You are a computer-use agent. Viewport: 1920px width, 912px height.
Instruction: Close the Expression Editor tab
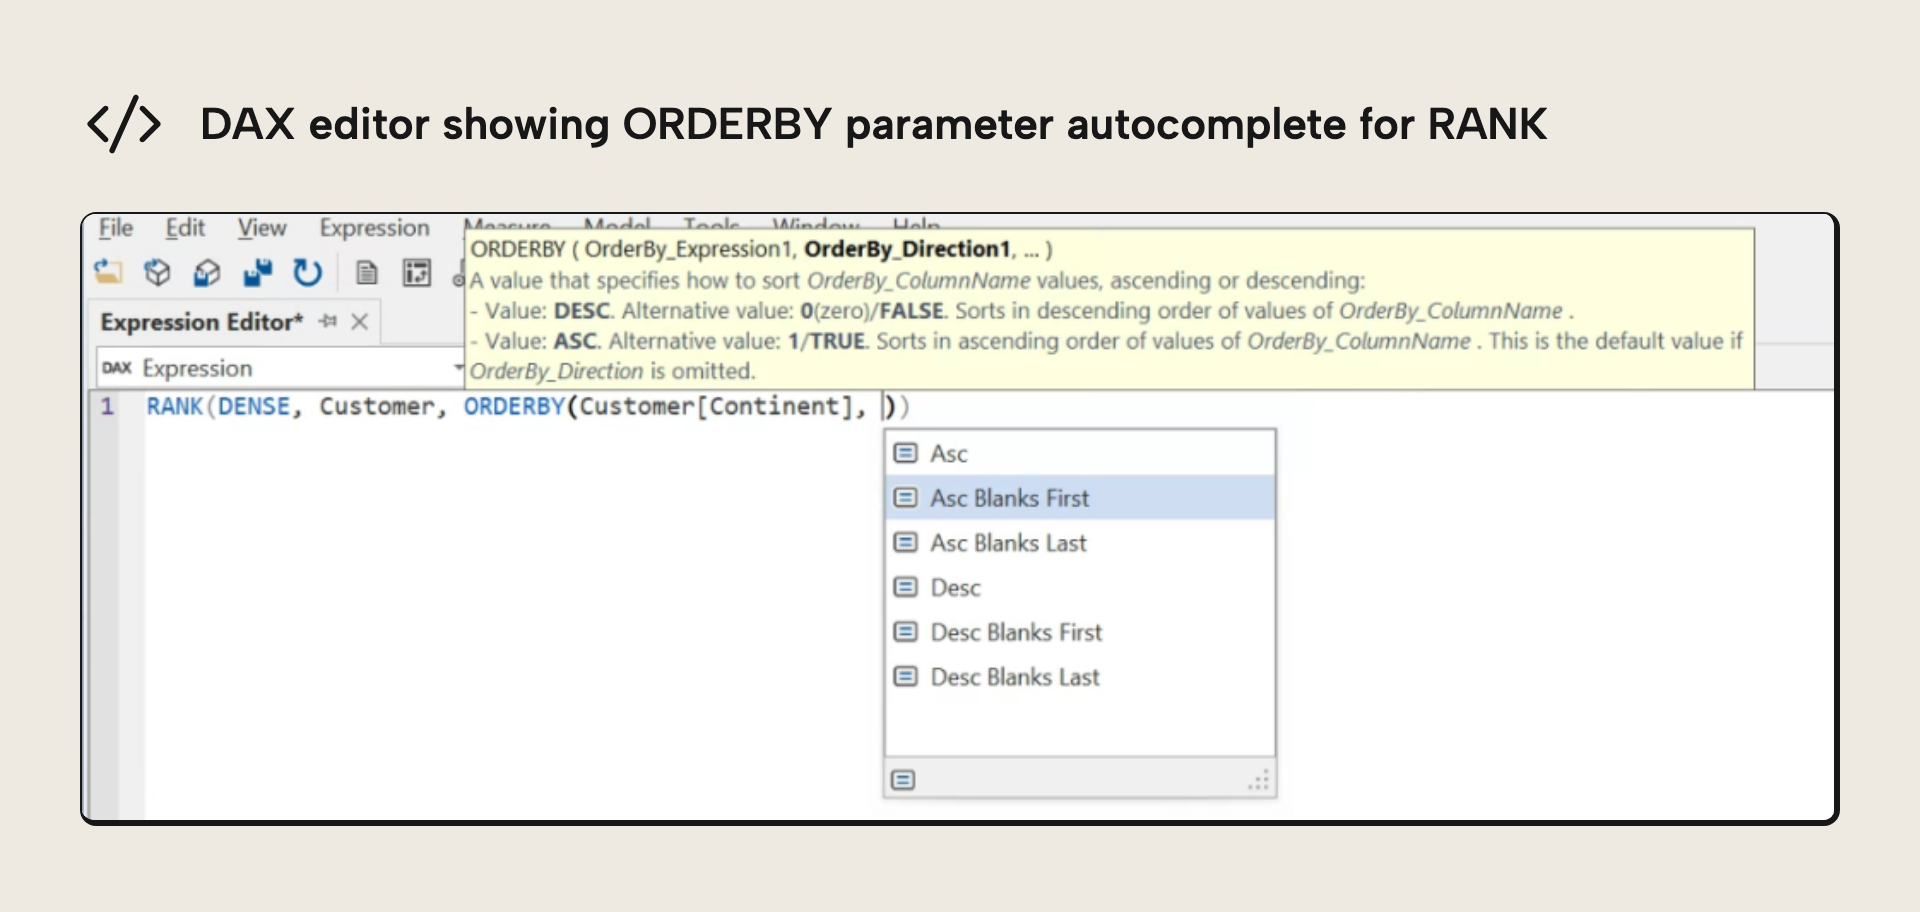(360, 321)
